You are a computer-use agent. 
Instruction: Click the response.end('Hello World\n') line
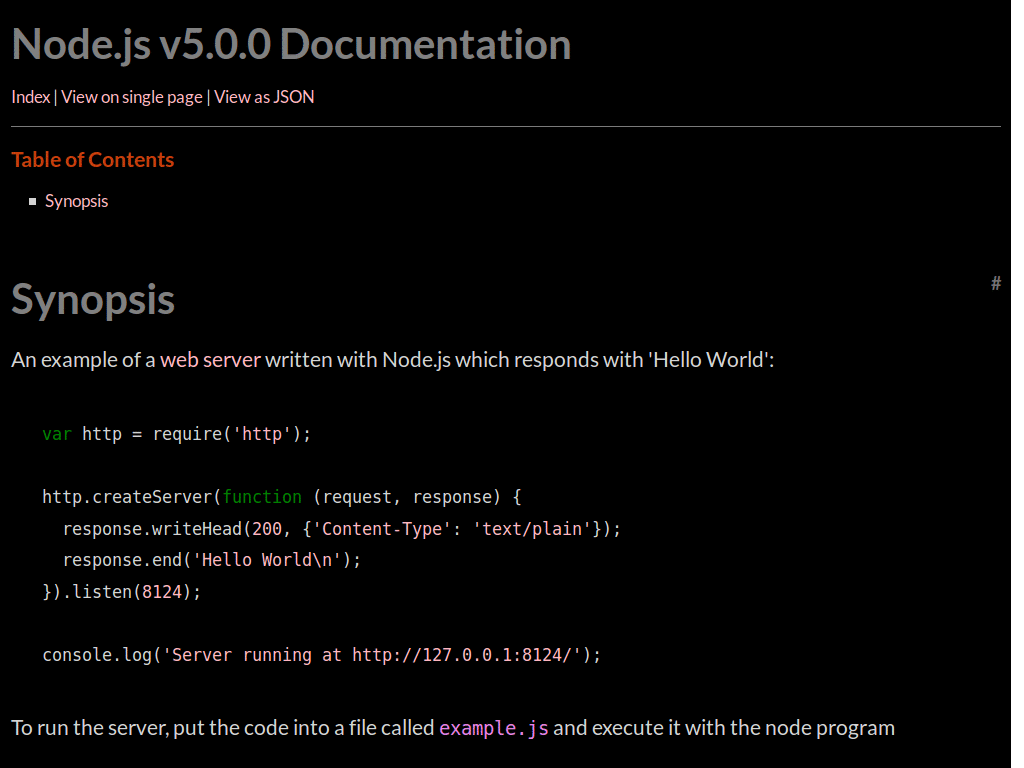(x=212, y=560)
